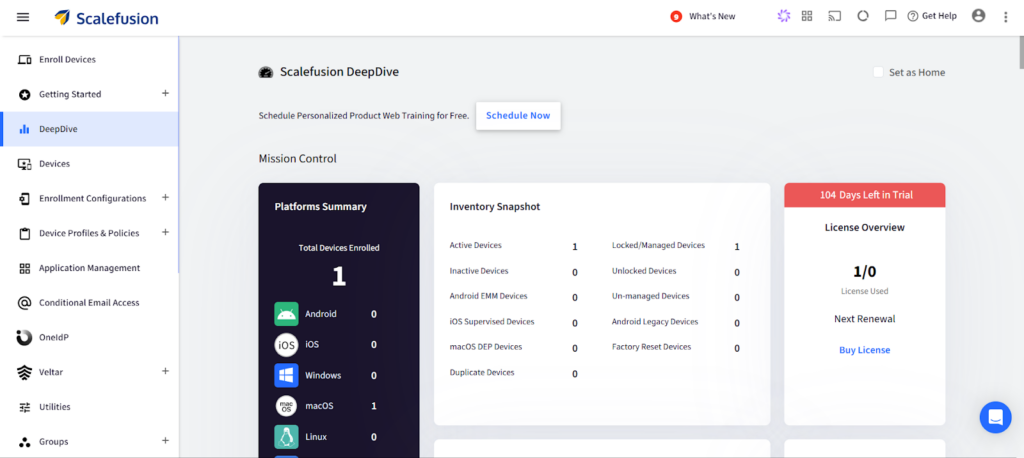Click the Linux penguin icon

pyautogui.click(x=286, y=436)
